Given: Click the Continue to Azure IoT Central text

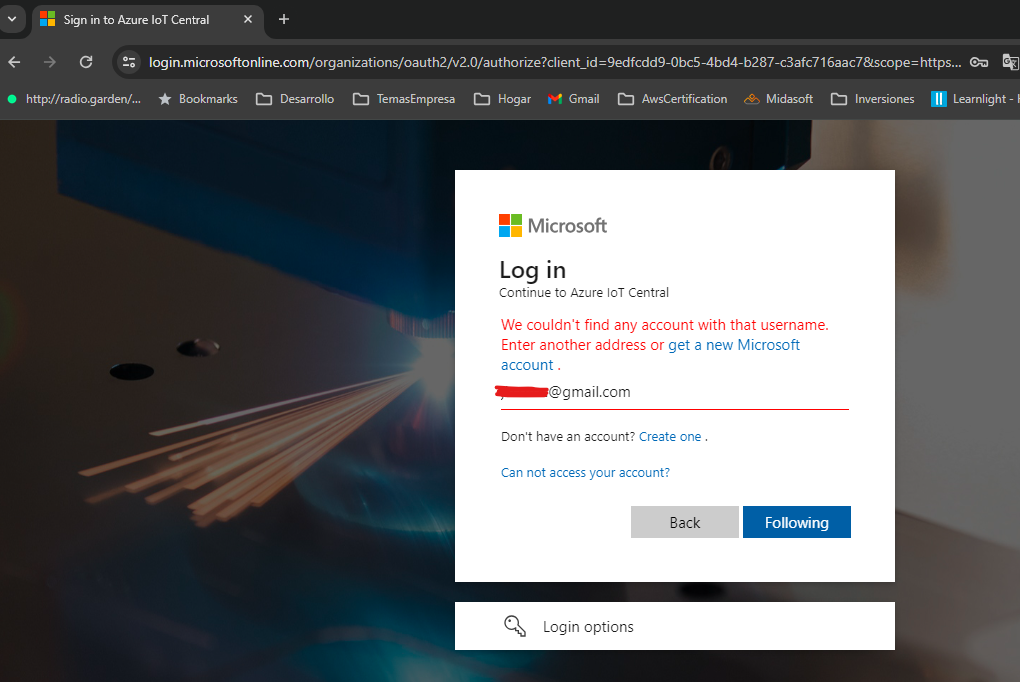Looking at the screenshot, I should coord(584,293).
